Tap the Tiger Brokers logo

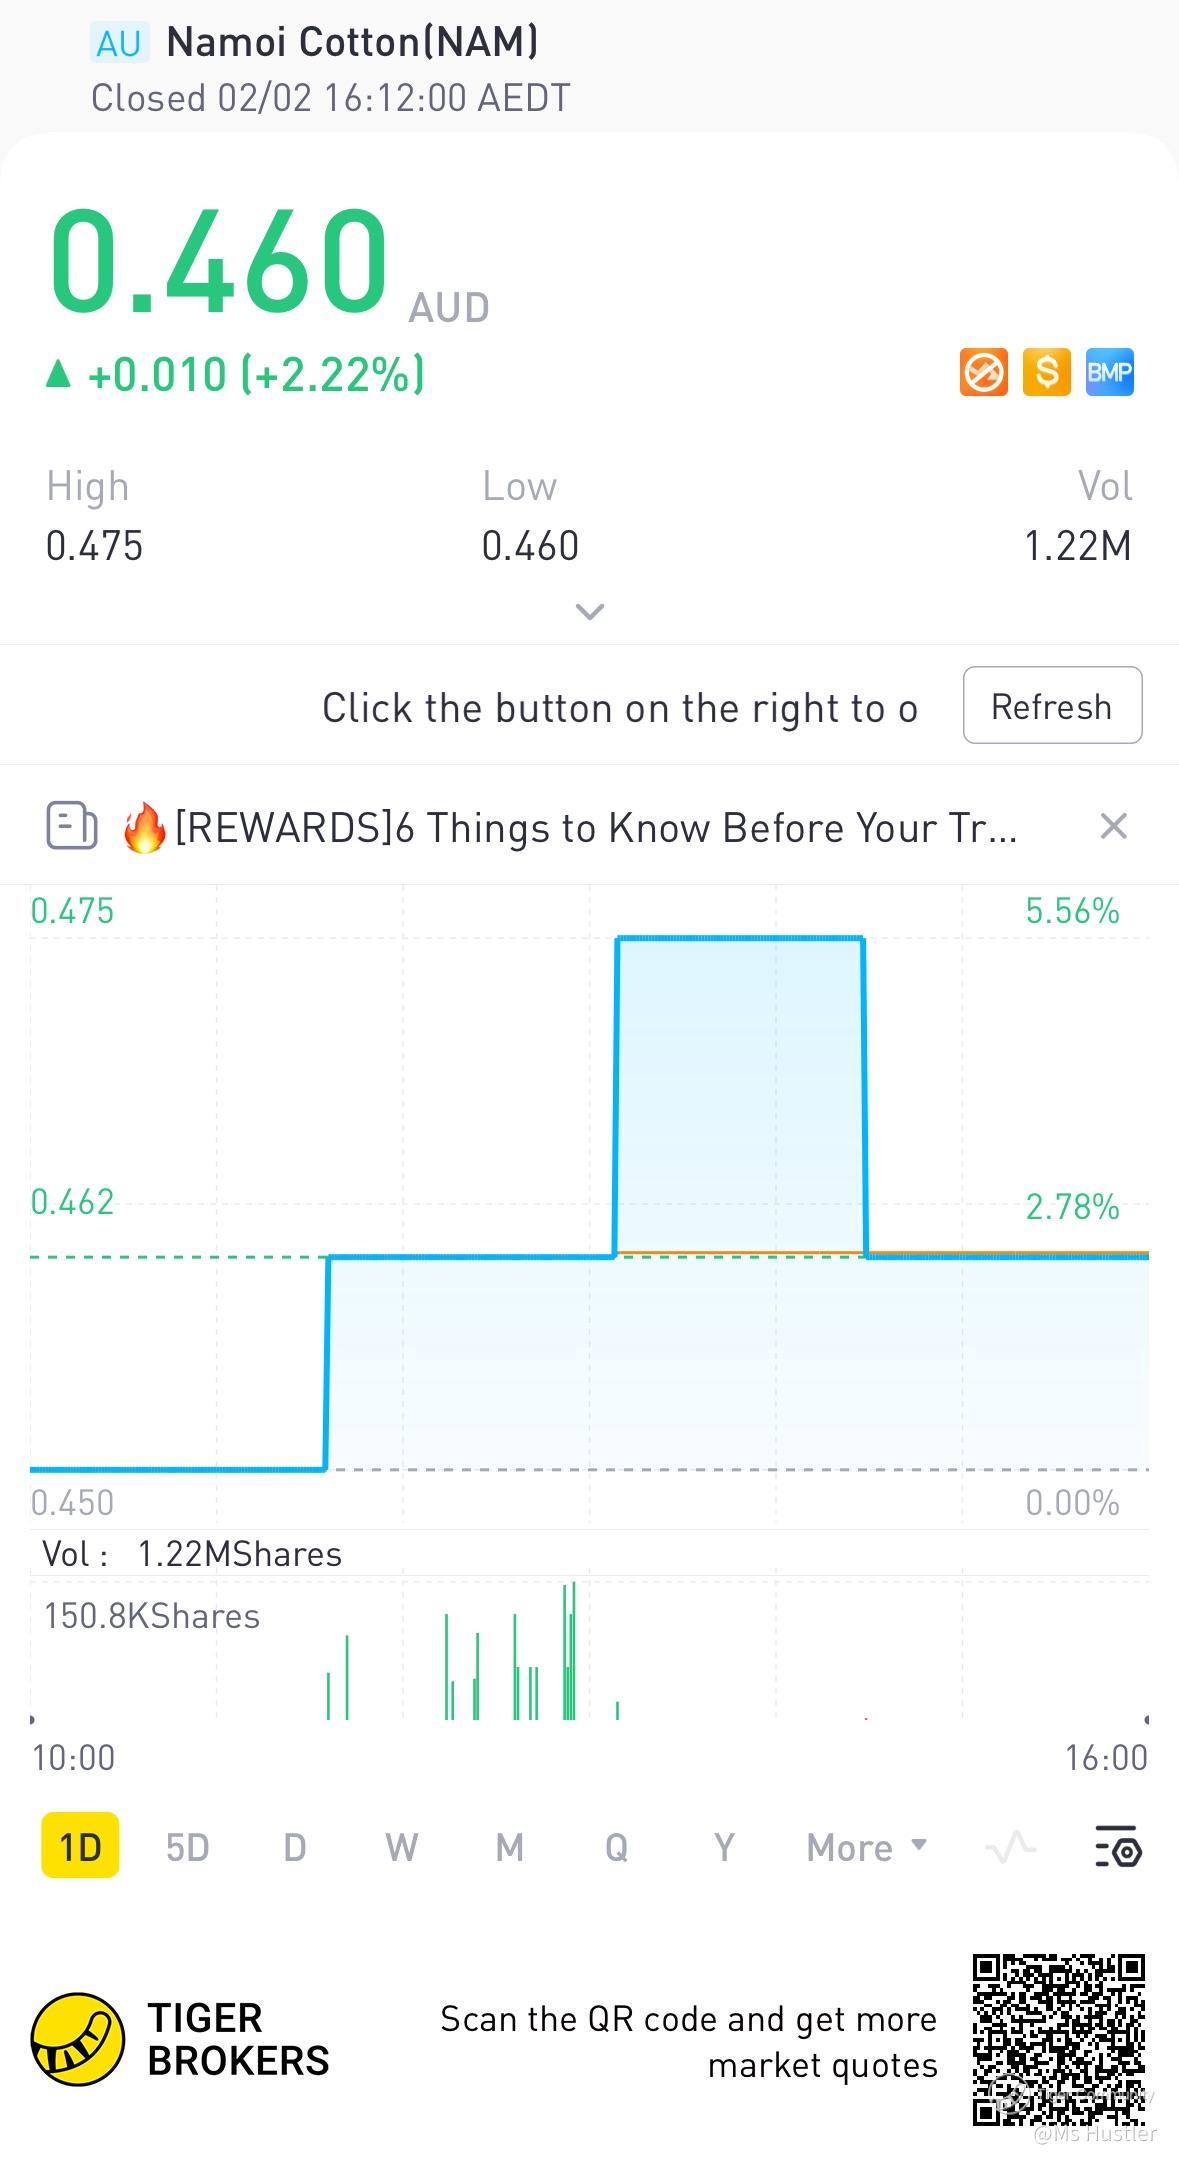tap(78, 2039)
